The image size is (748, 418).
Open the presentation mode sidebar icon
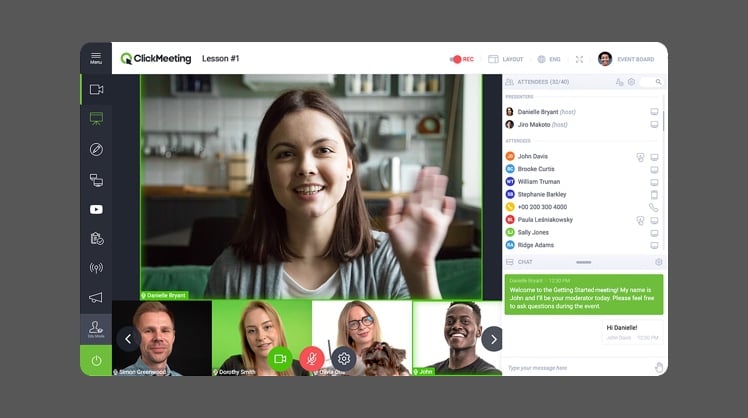pyautogui.click(x=96, y=119)
